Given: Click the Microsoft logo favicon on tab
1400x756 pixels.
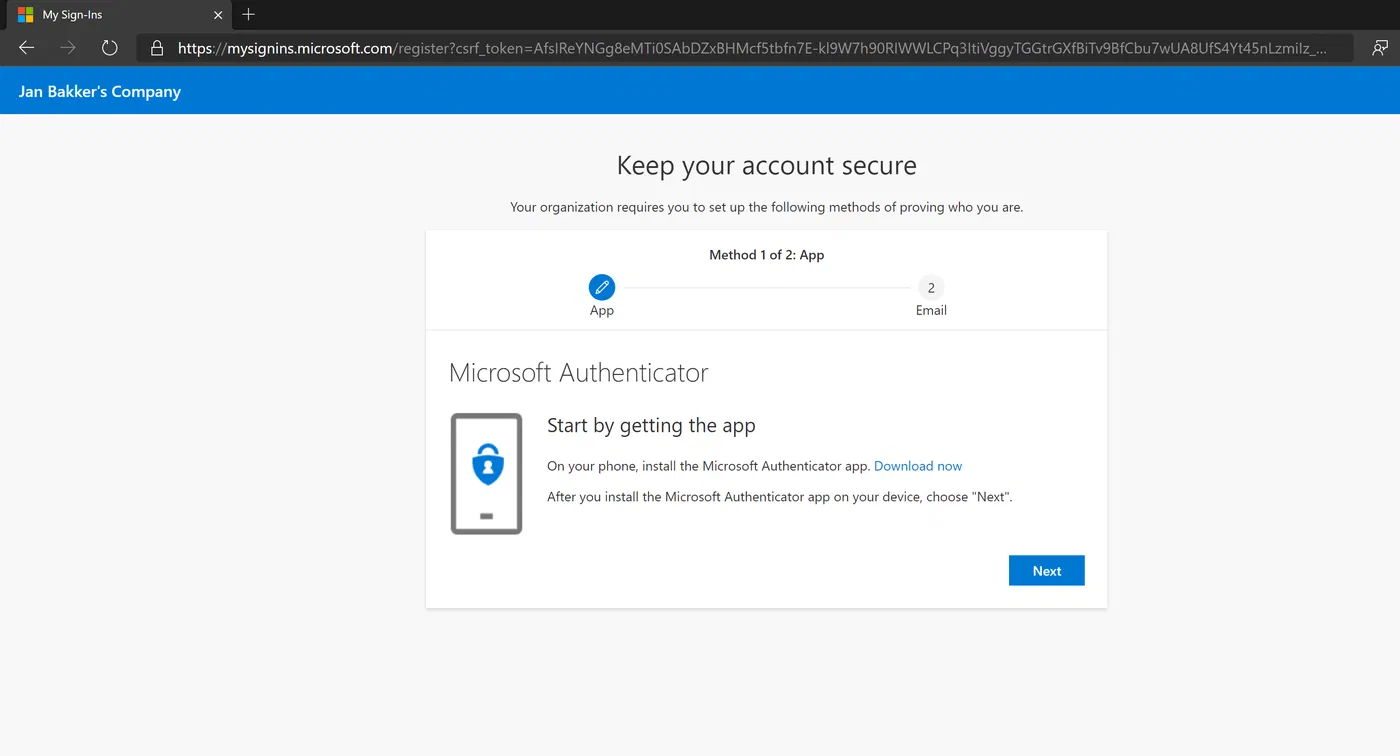Looking at the screenshot, I should (x=25, y=15).
